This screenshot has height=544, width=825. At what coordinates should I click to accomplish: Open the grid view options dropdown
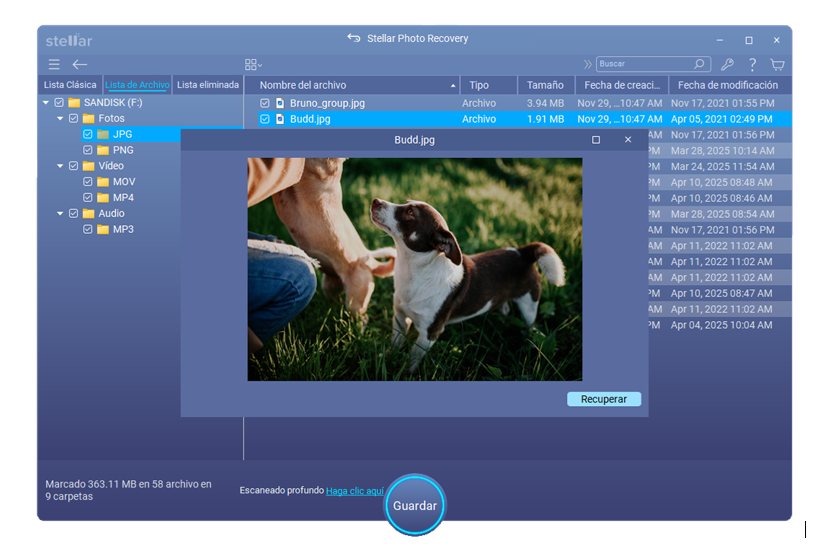(x=253, y=64)
